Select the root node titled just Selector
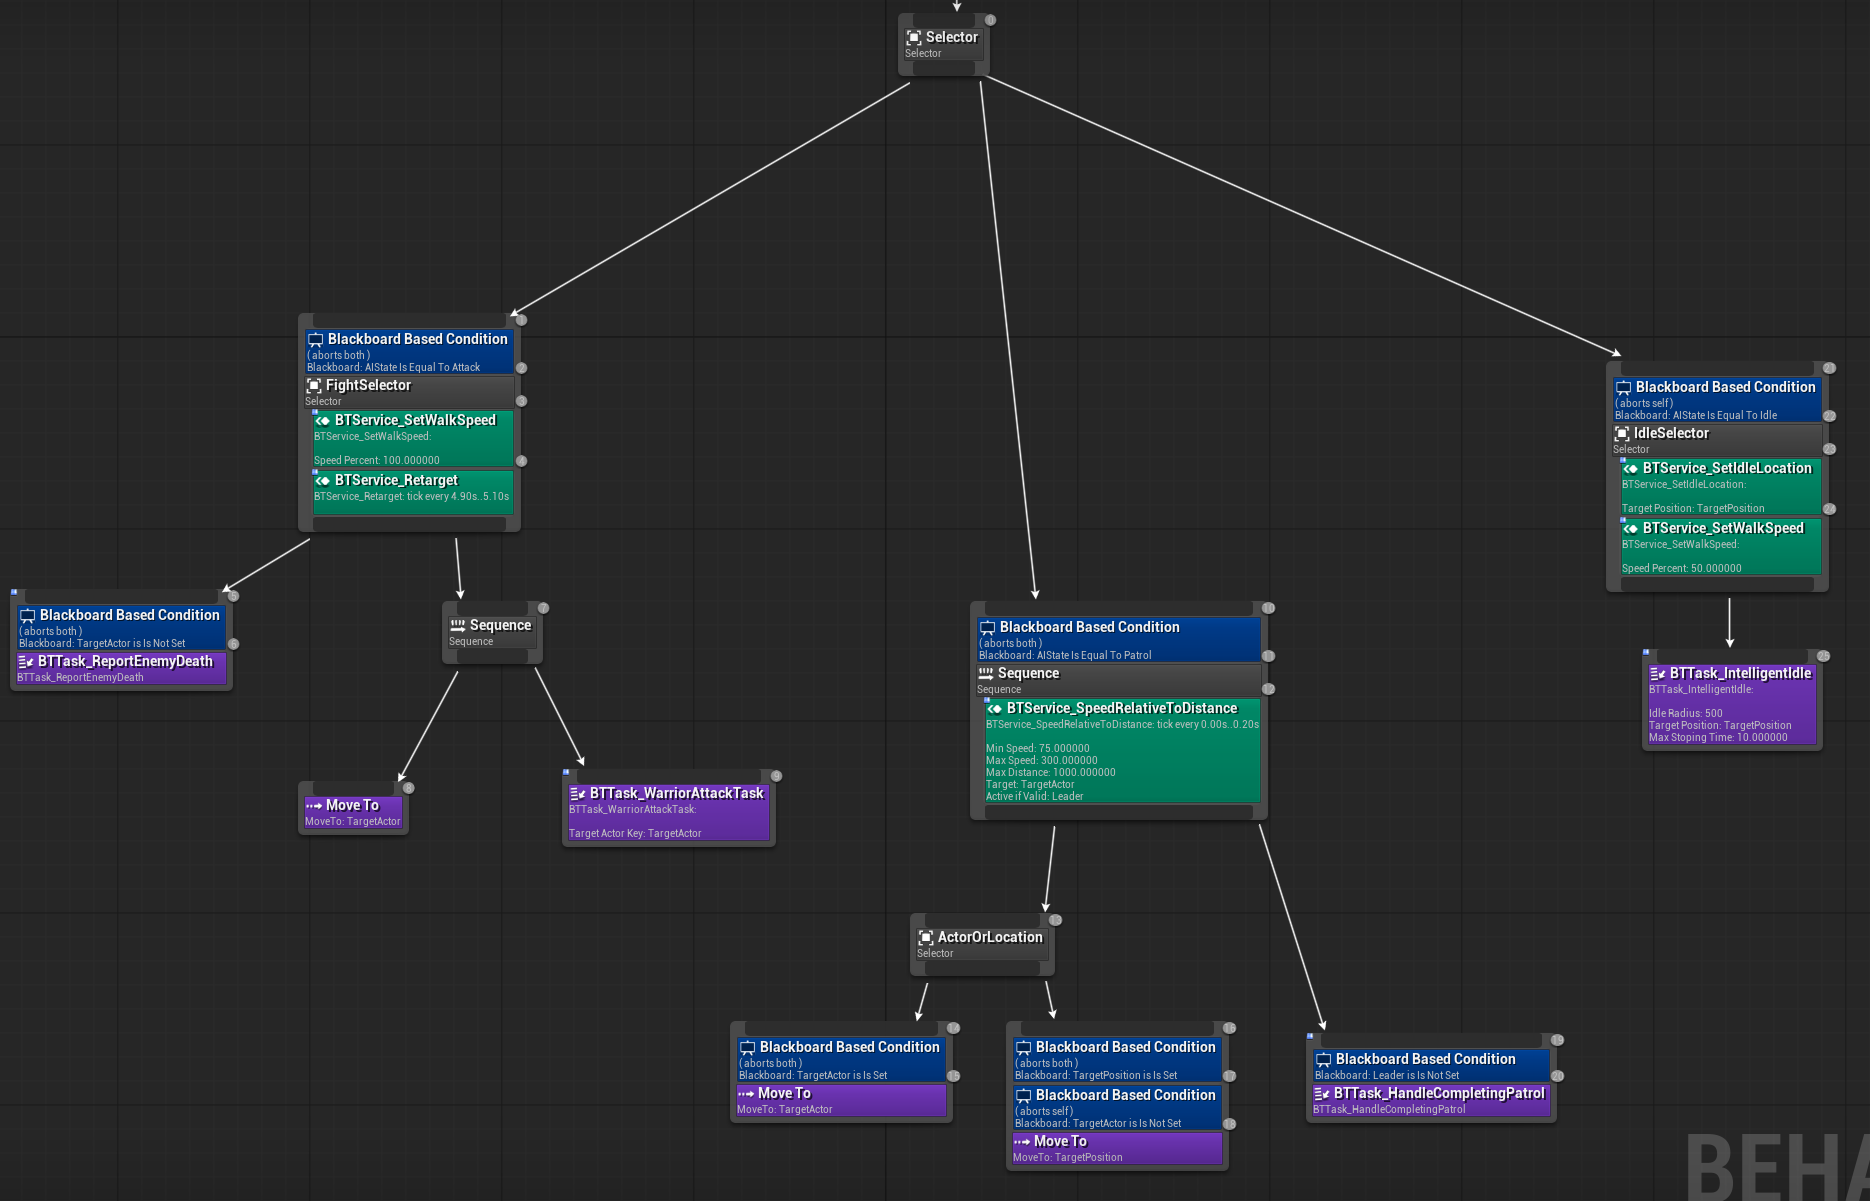 click(943, 44)
